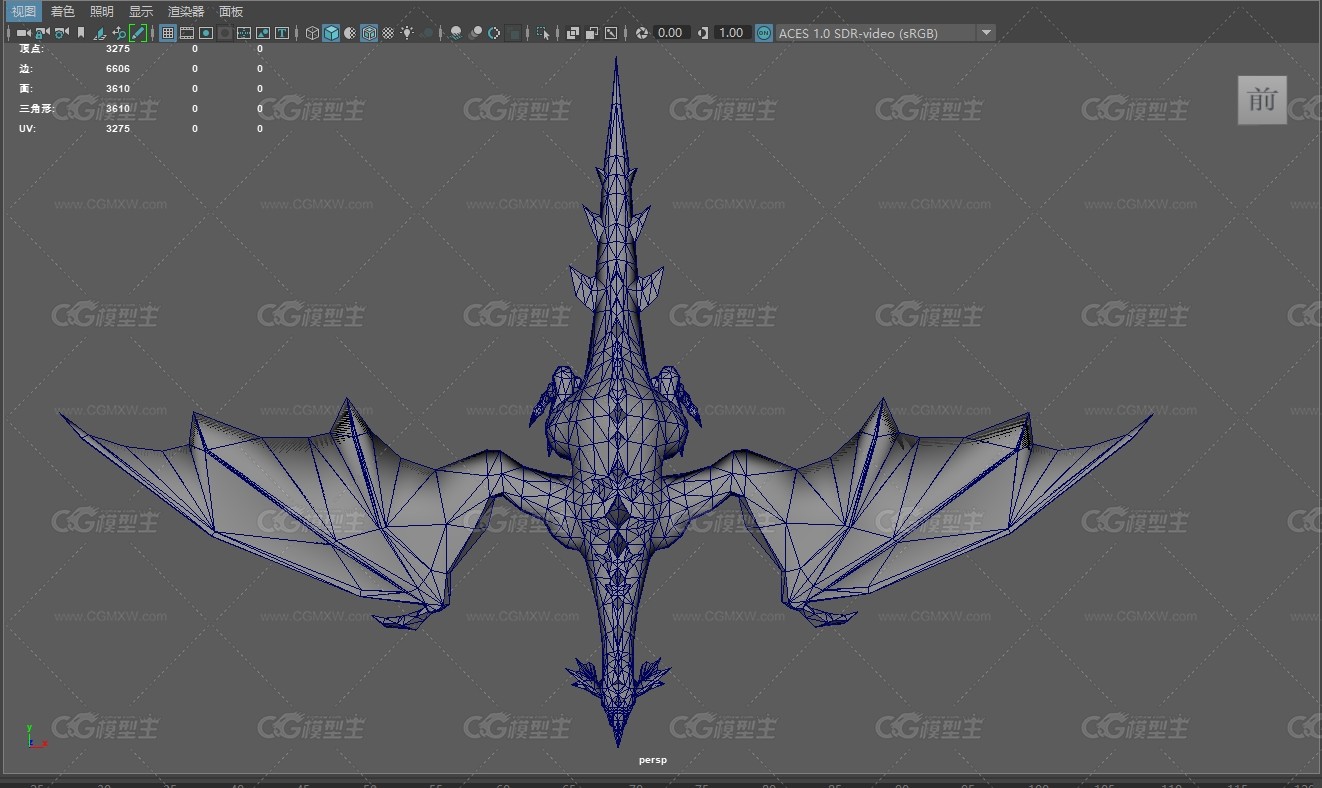The width and height of the screenshot is (1322, 788).
Task: Toggle the View Transform ON button
Action: point(764,33)
